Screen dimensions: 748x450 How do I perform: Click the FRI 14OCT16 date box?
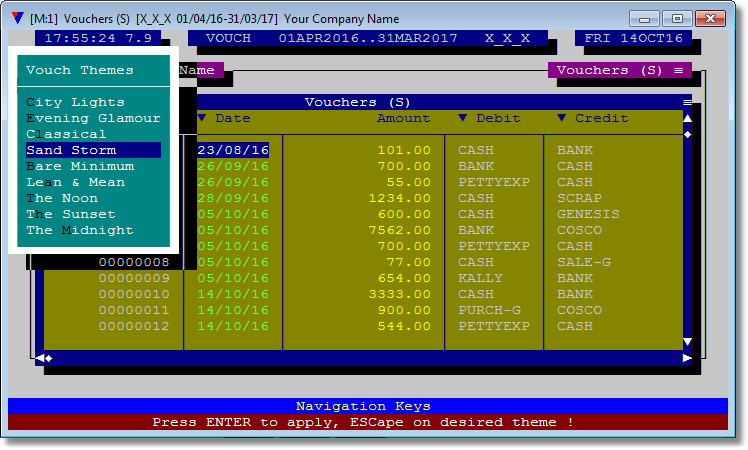(x=634, y=38)
